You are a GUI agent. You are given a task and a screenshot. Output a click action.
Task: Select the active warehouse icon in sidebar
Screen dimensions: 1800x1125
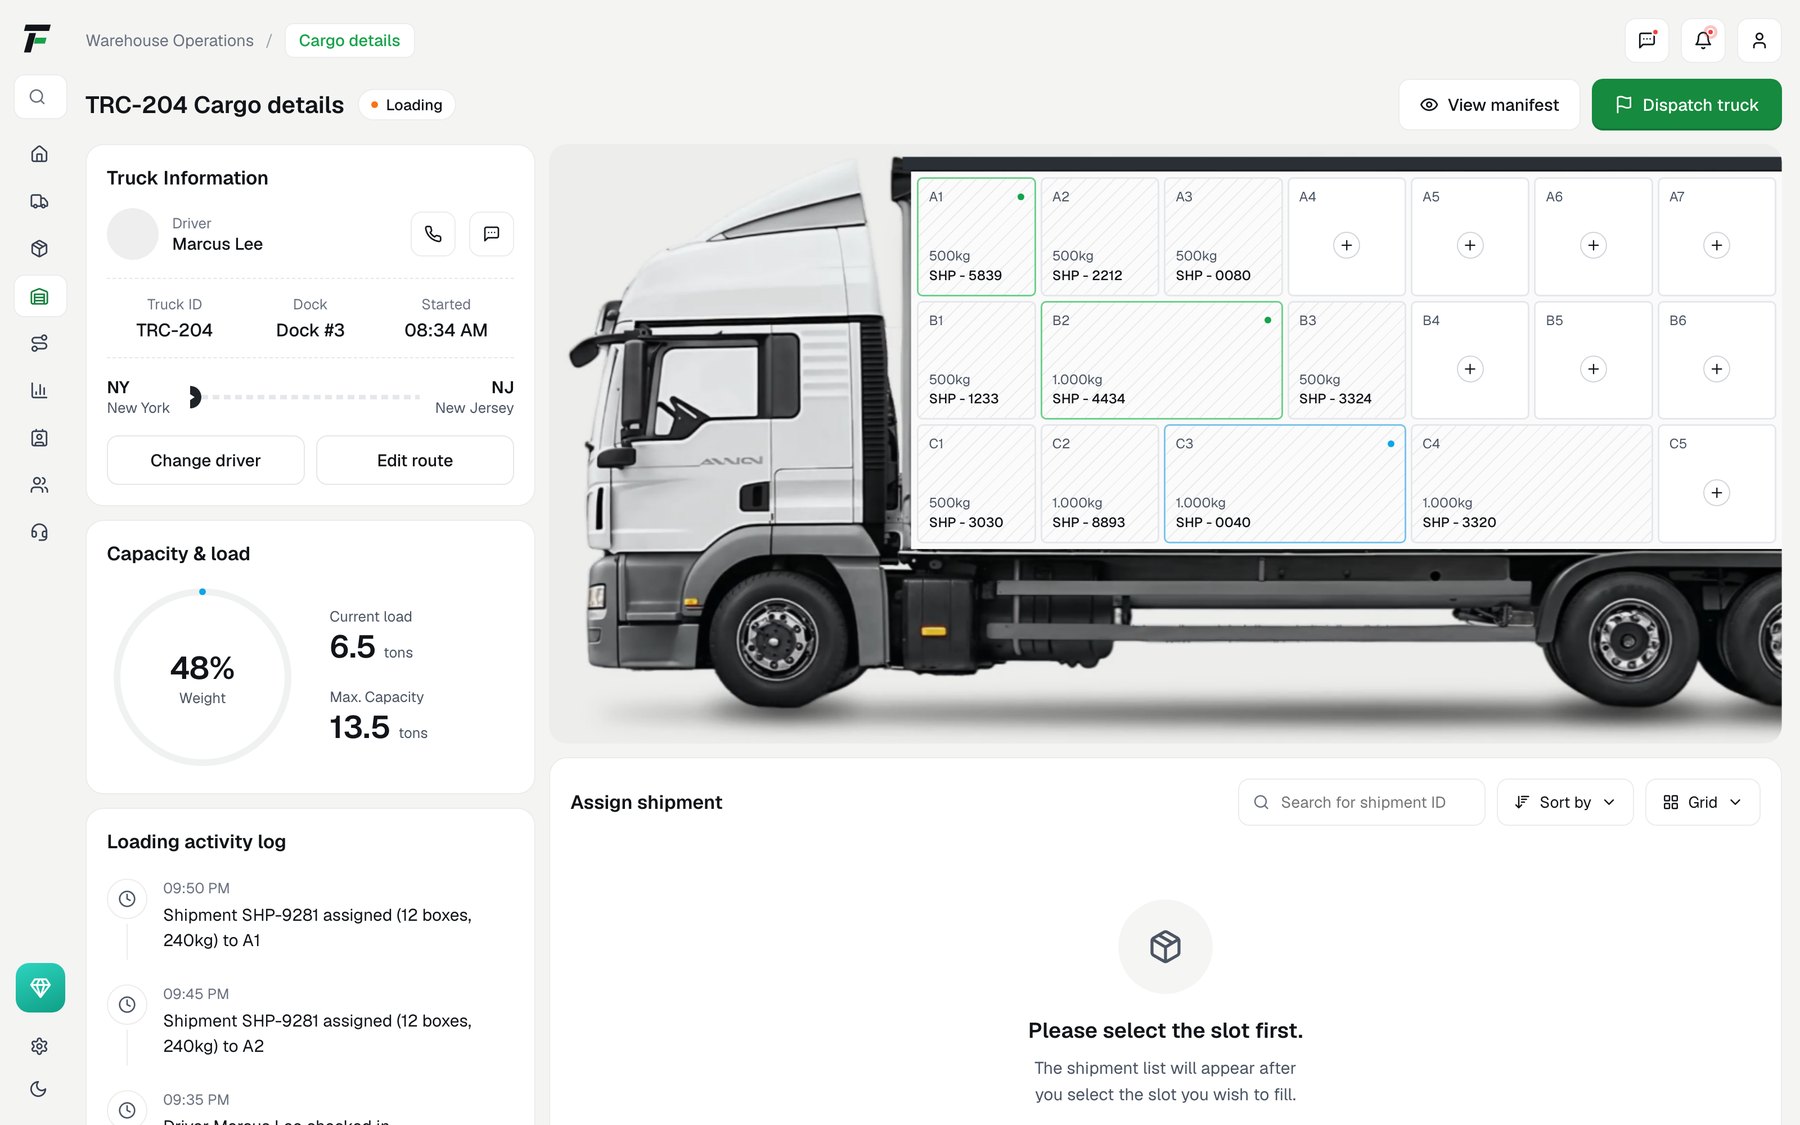(x=40, y=296)
